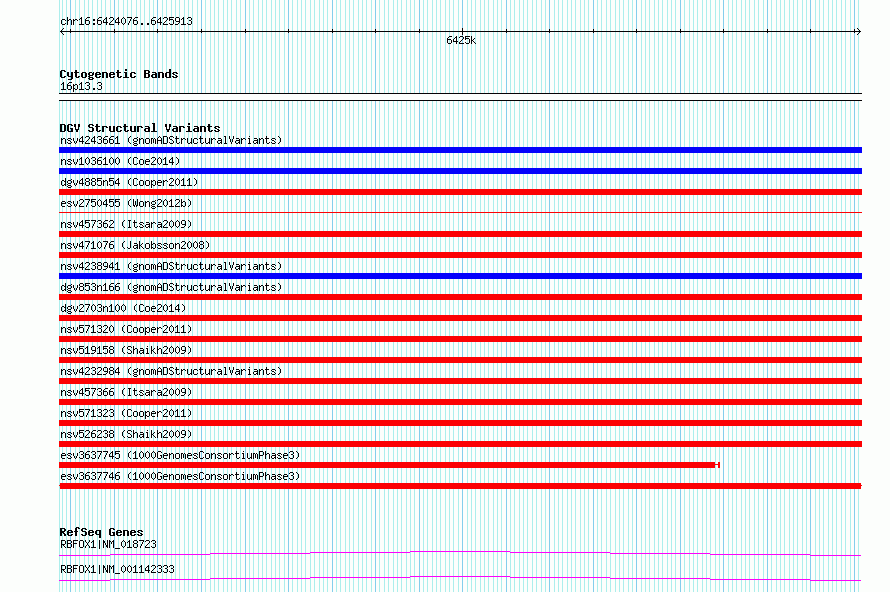Screen dimensions: 890x592
Task: Click the red bar under nsv519158
Action: 460,360
